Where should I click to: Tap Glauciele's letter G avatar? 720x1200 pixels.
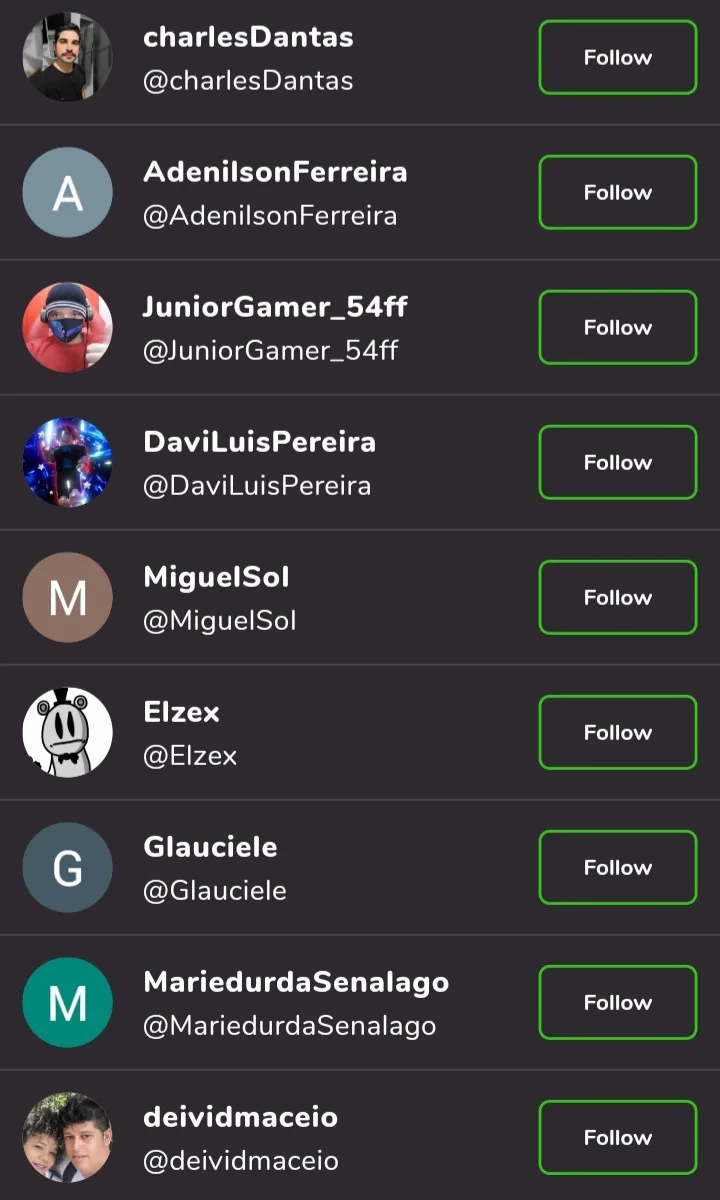click(68, 868)
